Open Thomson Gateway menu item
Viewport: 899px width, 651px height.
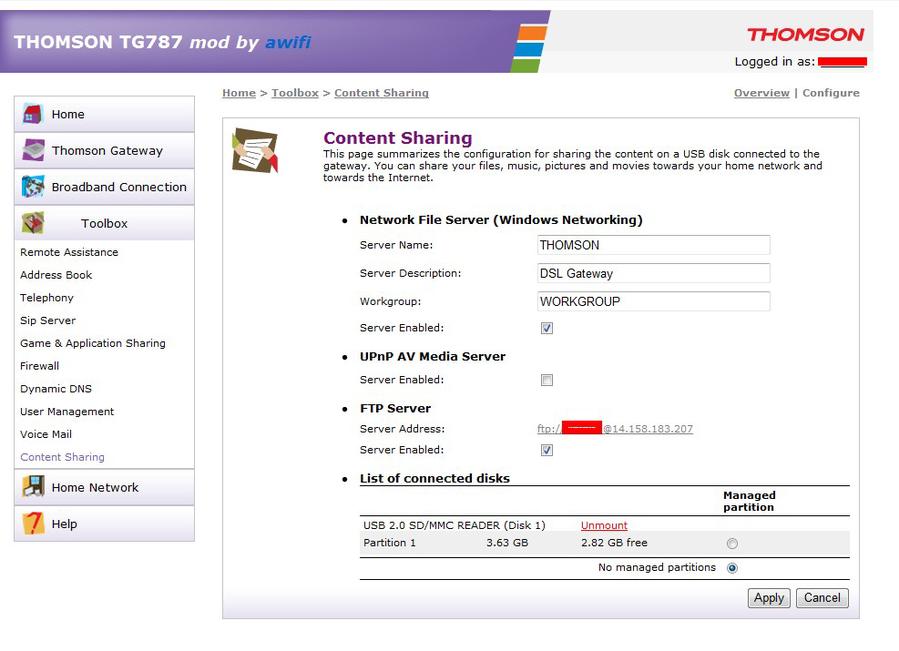[104, 150]
